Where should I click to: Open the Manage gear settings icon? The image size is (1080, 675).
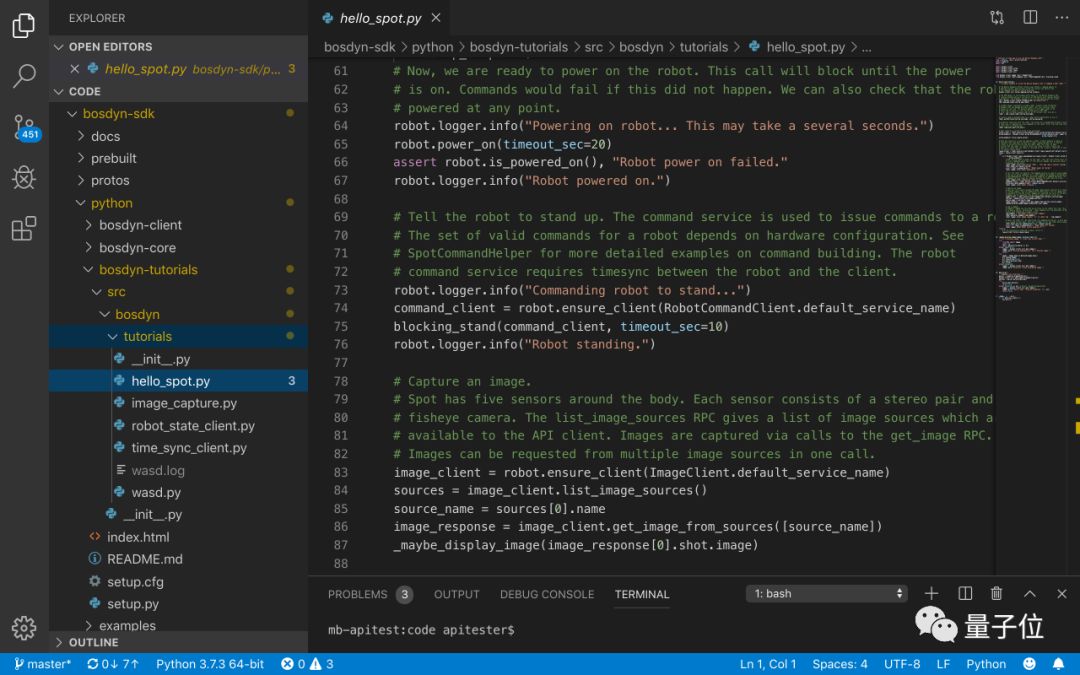coord(24,627)
